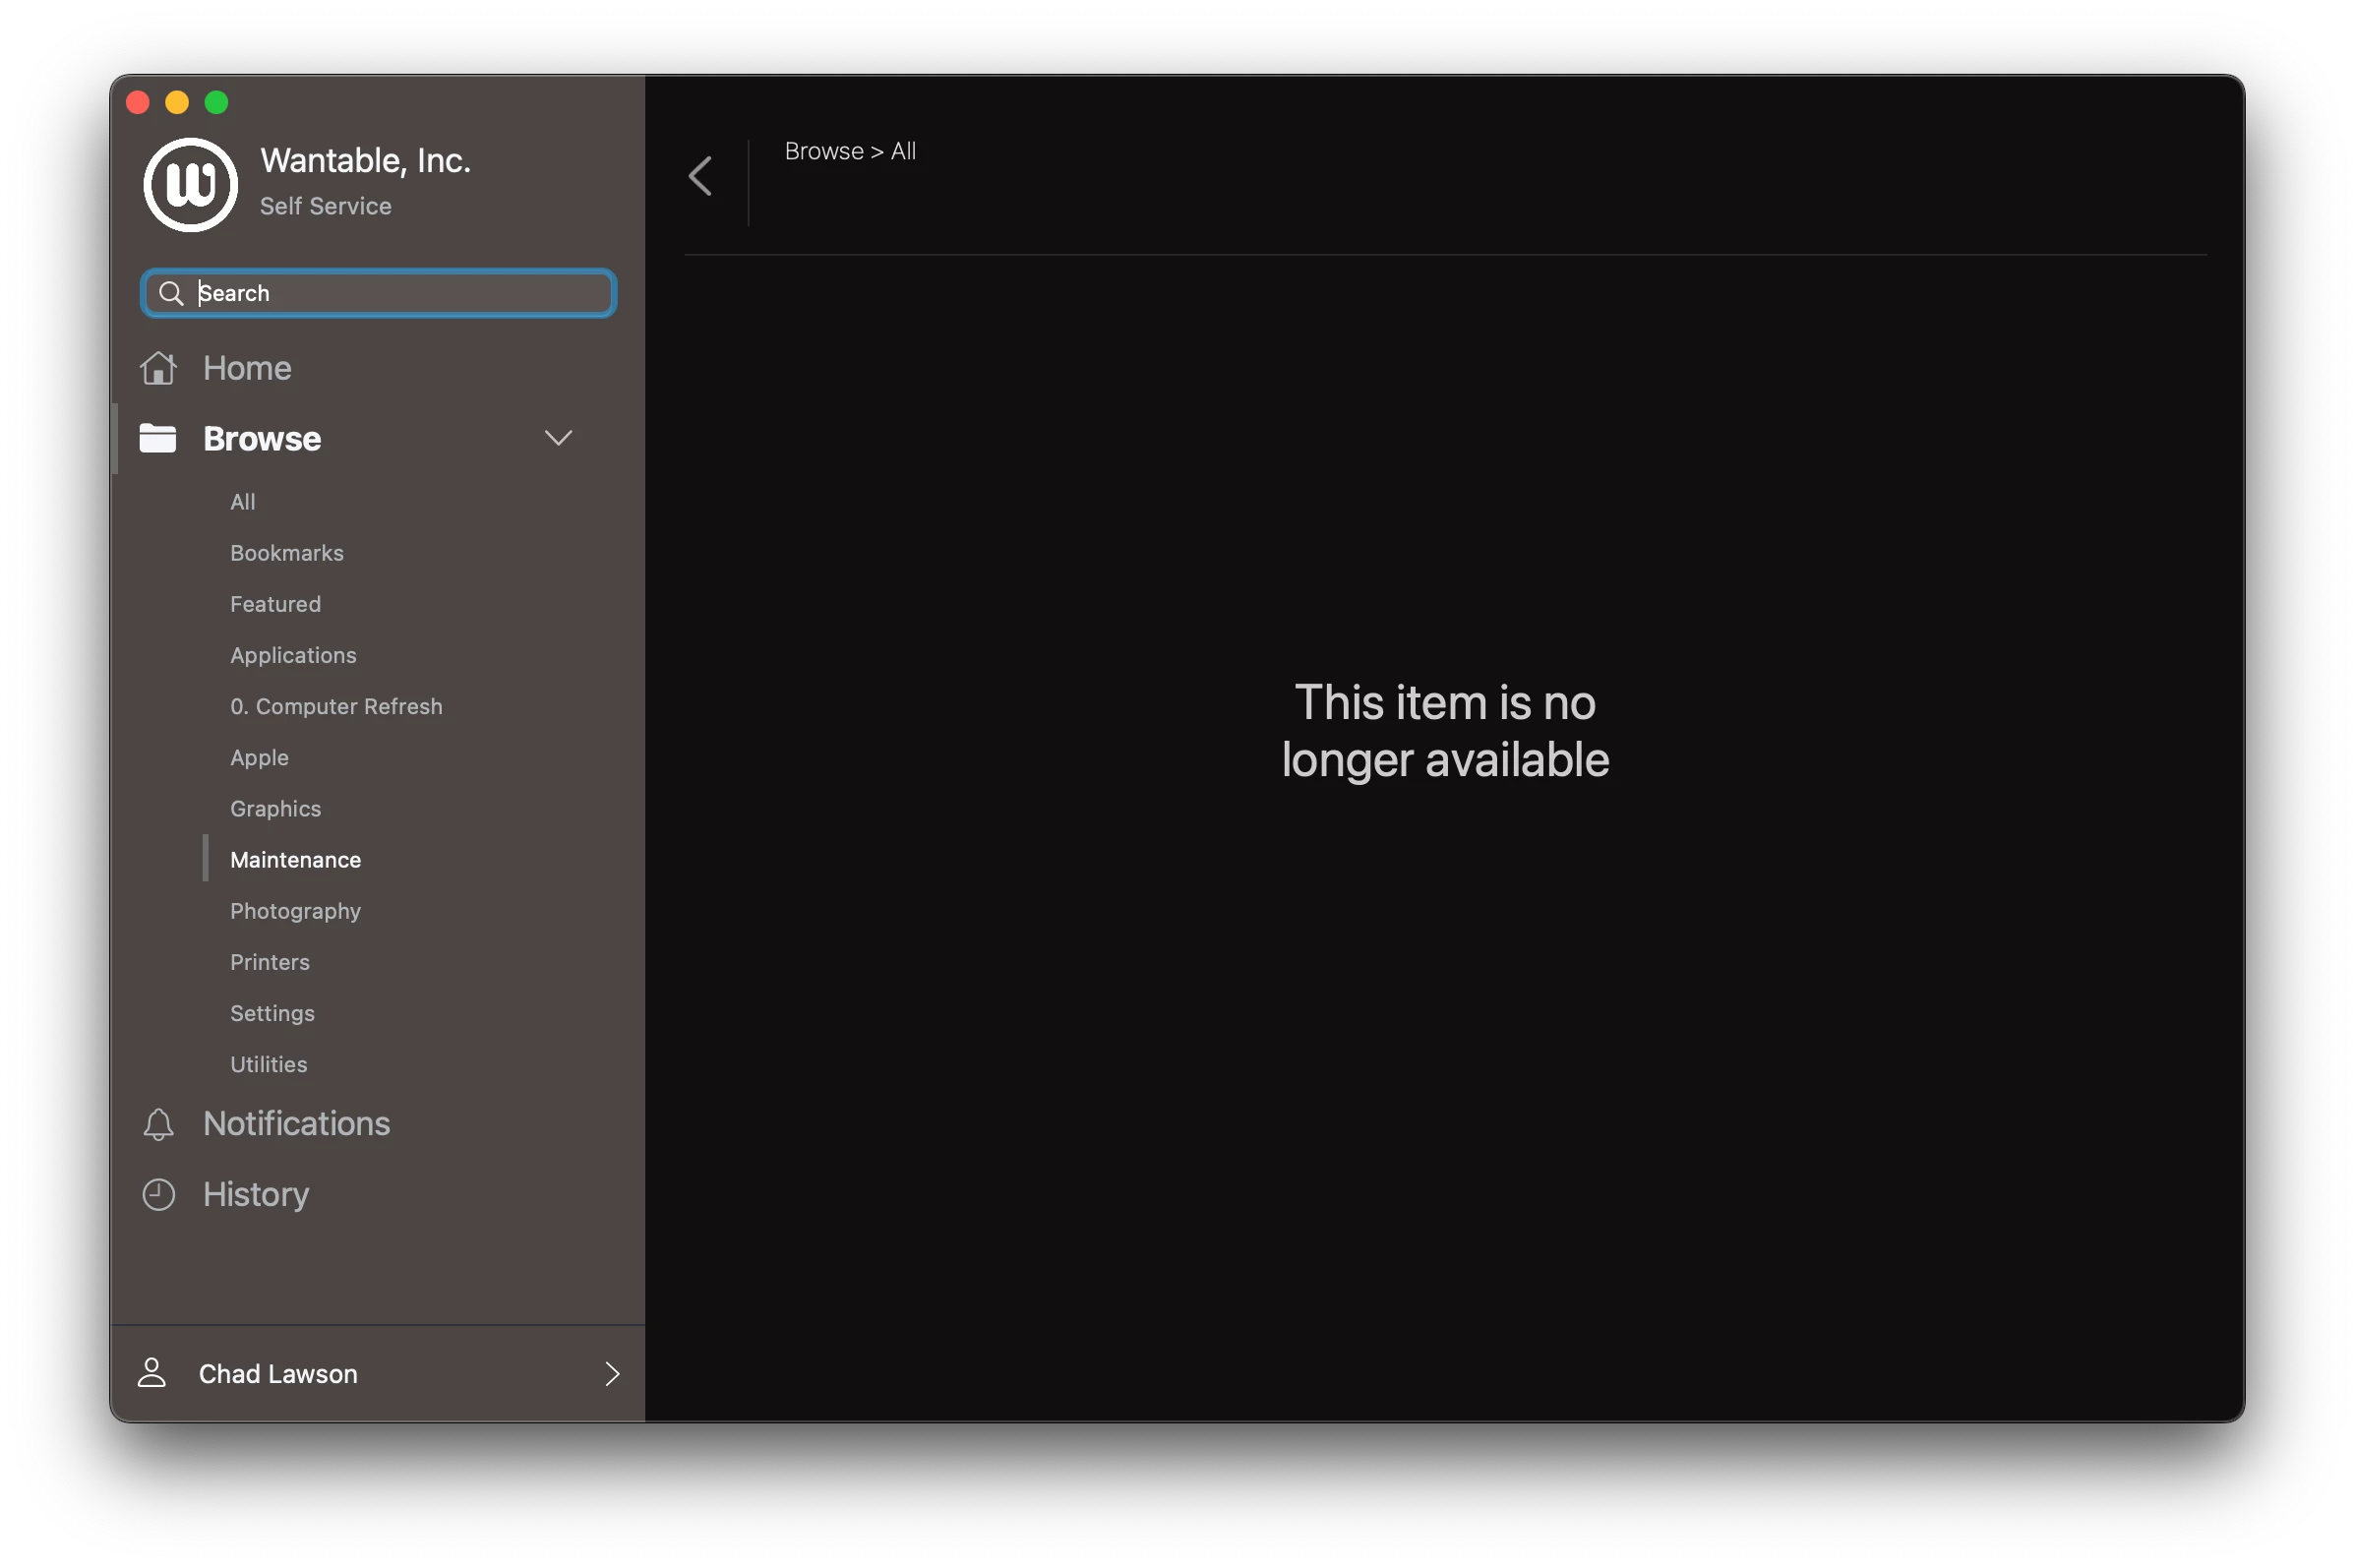Screen dimensions: 2355x1568
Task: Open the Featured category
Action: coord(275,604)
